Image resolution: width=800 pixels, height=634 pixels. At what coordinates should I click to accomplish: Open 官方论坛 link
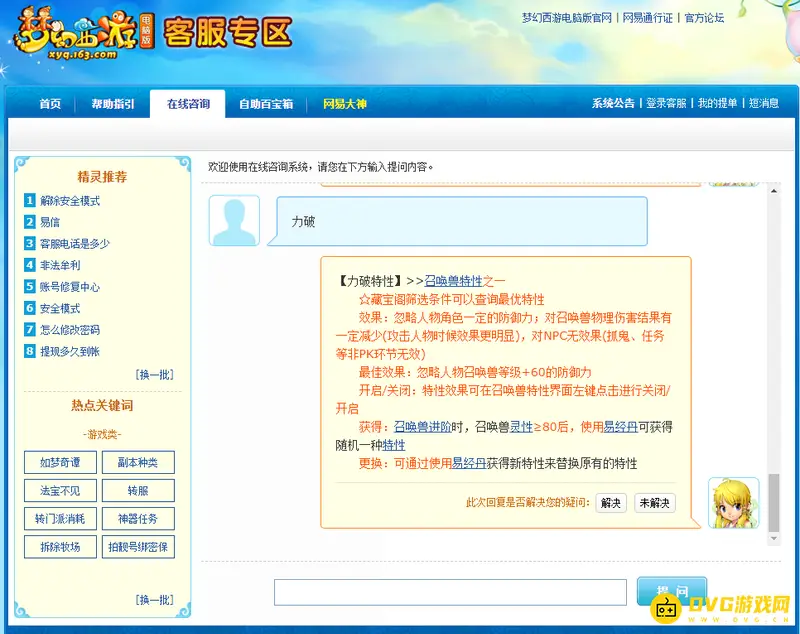click(x=704, y=18)
